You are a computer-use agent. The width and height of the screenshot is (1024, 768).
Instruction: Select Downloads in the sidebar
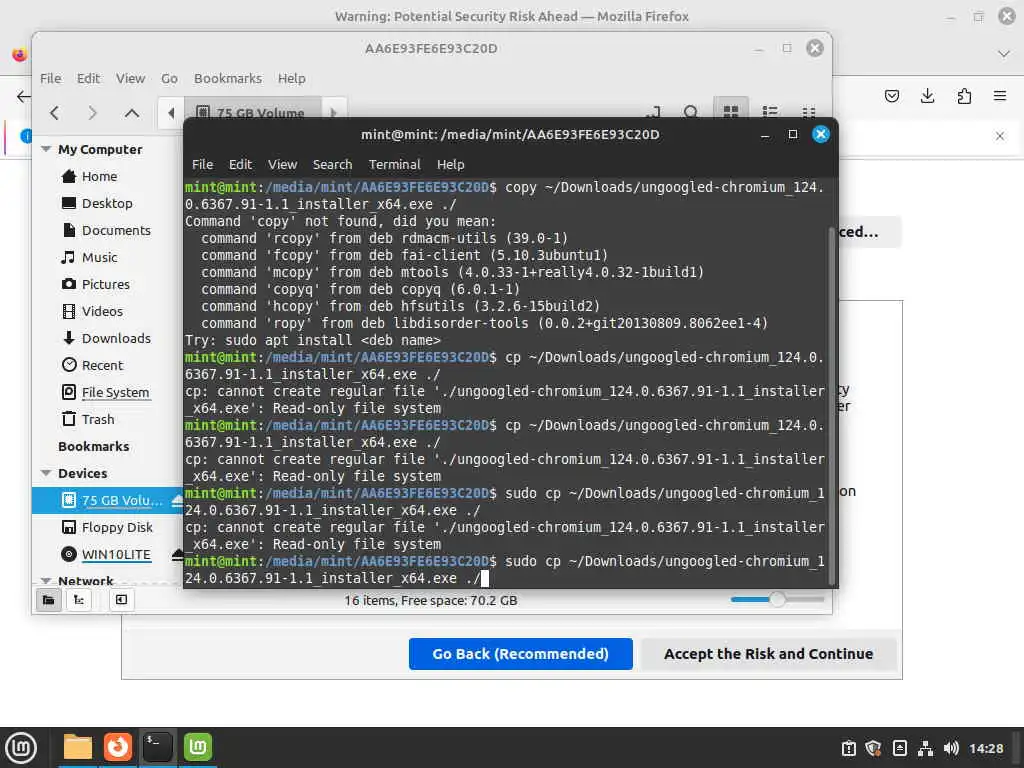pyautogui.click(x=116, y=338)
